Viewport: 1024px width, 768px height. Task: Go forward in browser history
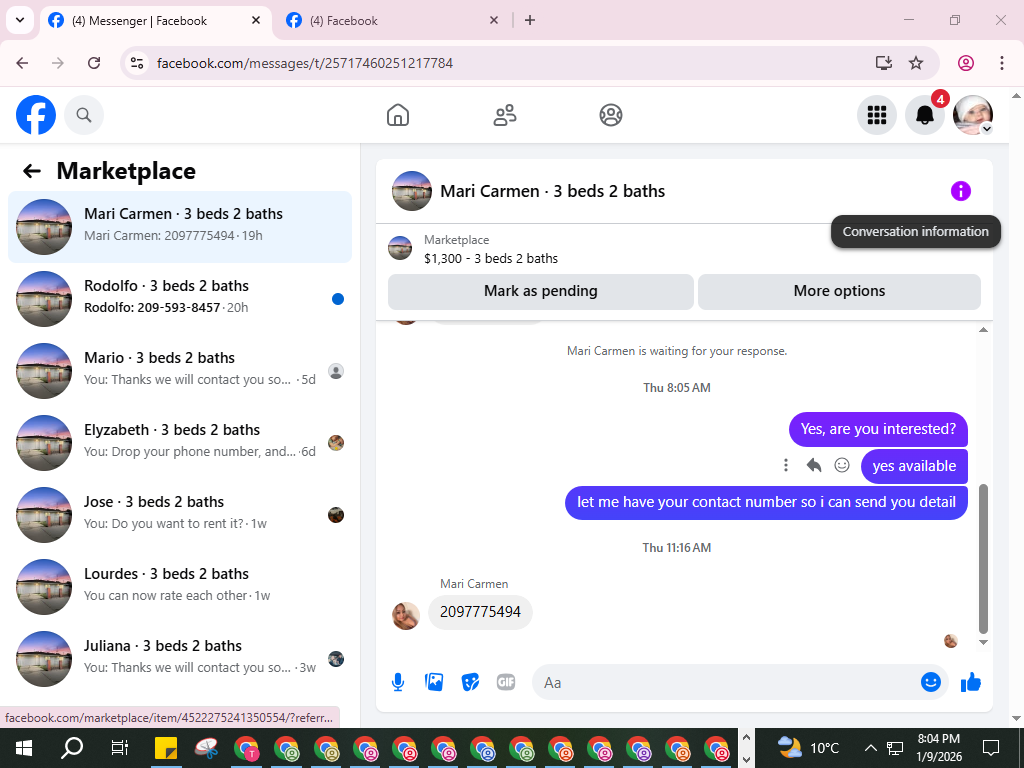click(x=58, y=63)
